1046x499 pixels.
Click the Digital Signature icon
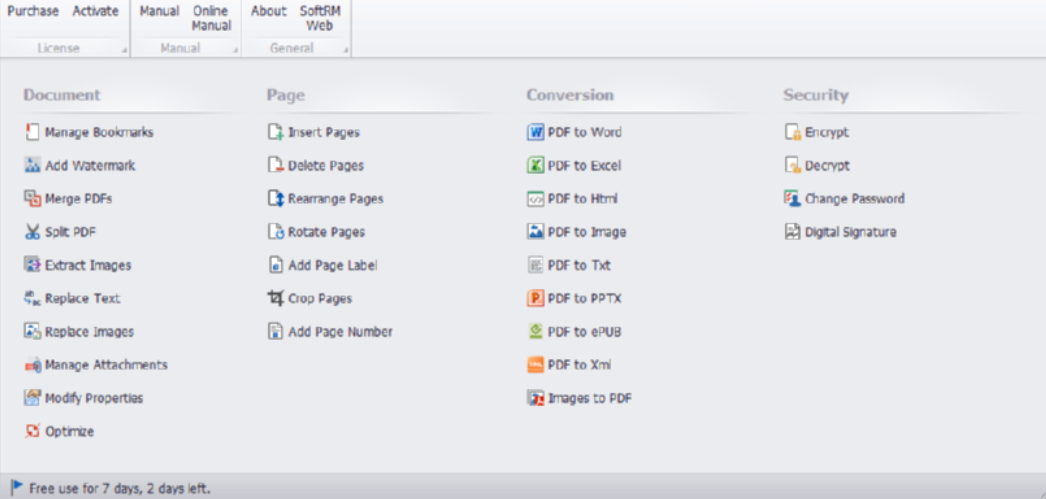[793, 232]
